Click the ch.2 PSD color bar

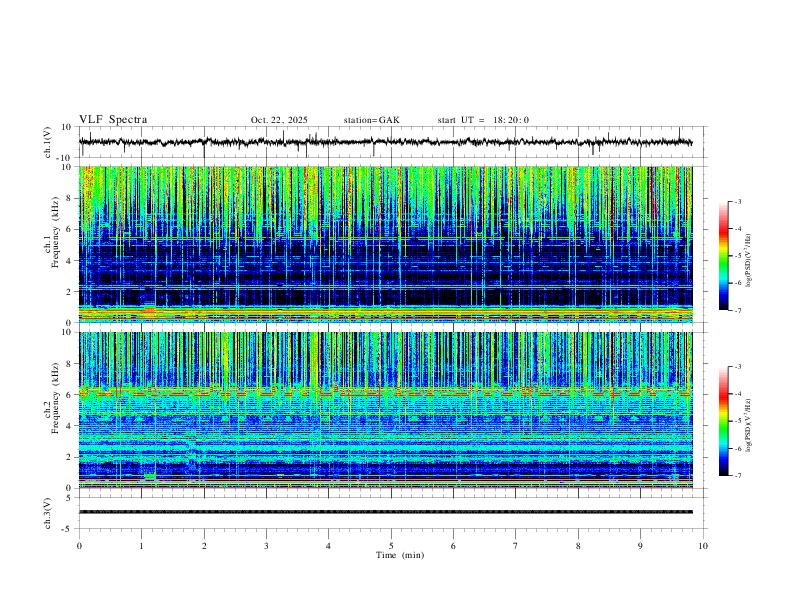click(723, 421)
